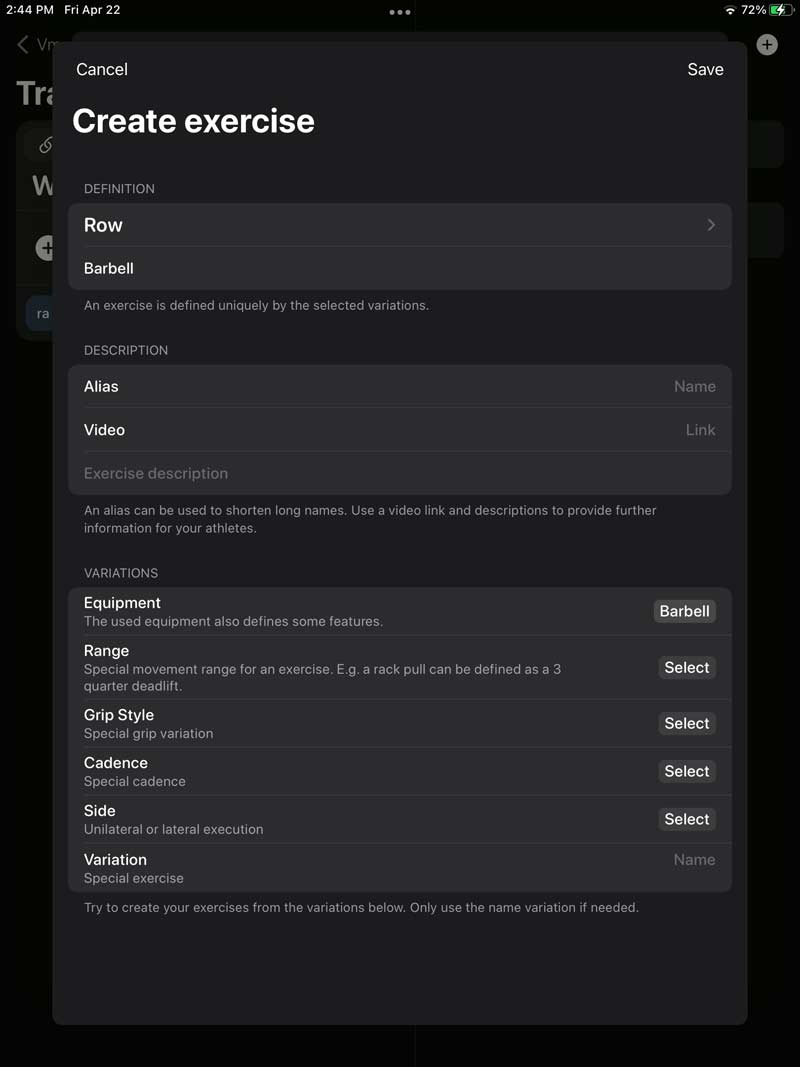Select the Row definition row

click(400, 225)
